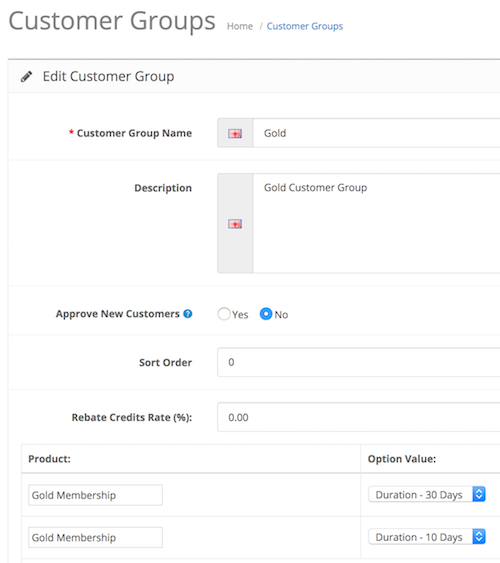Click stepper arrows on Duration - 10 Days
This screenshot has width=500, height=563.
pyautogui.click(x=479, y=536)
